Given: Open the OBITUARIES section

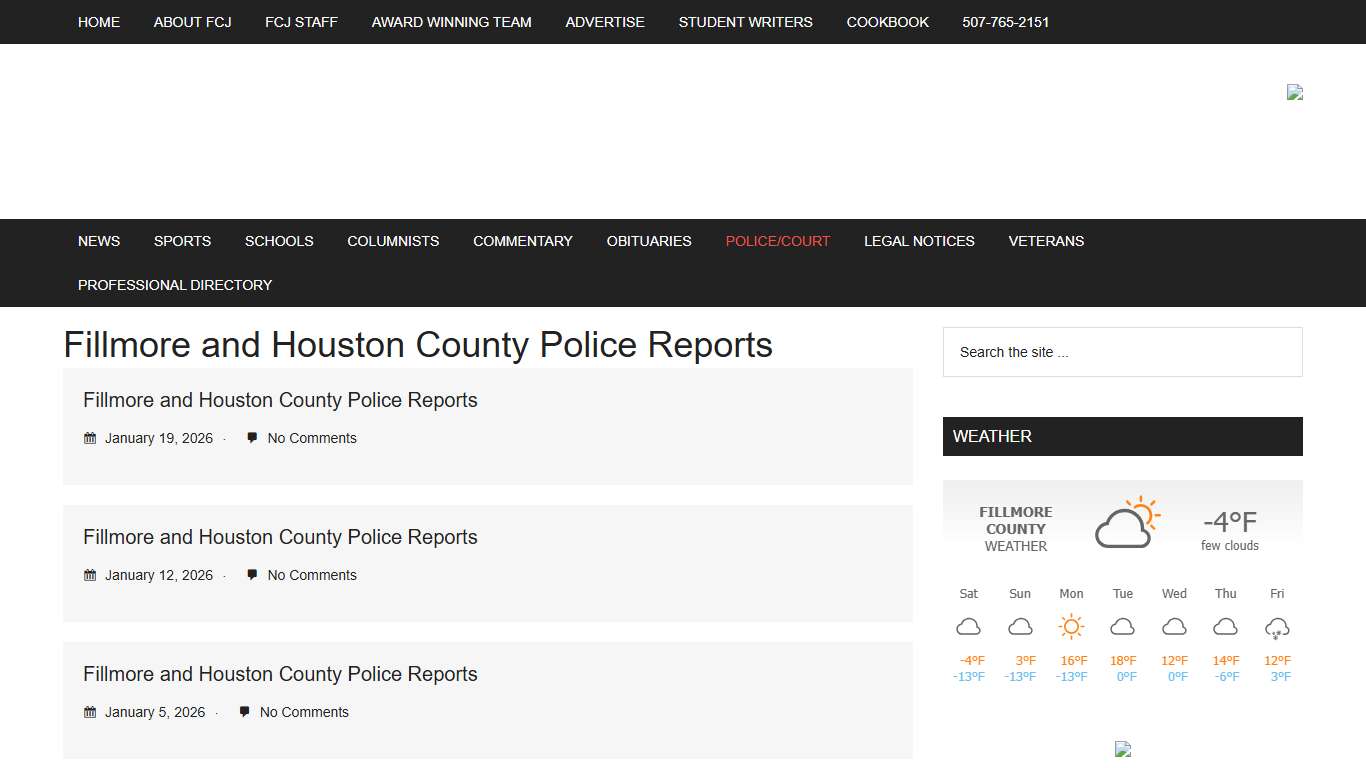Looking at the screenshot, I should tap(648, 241).
